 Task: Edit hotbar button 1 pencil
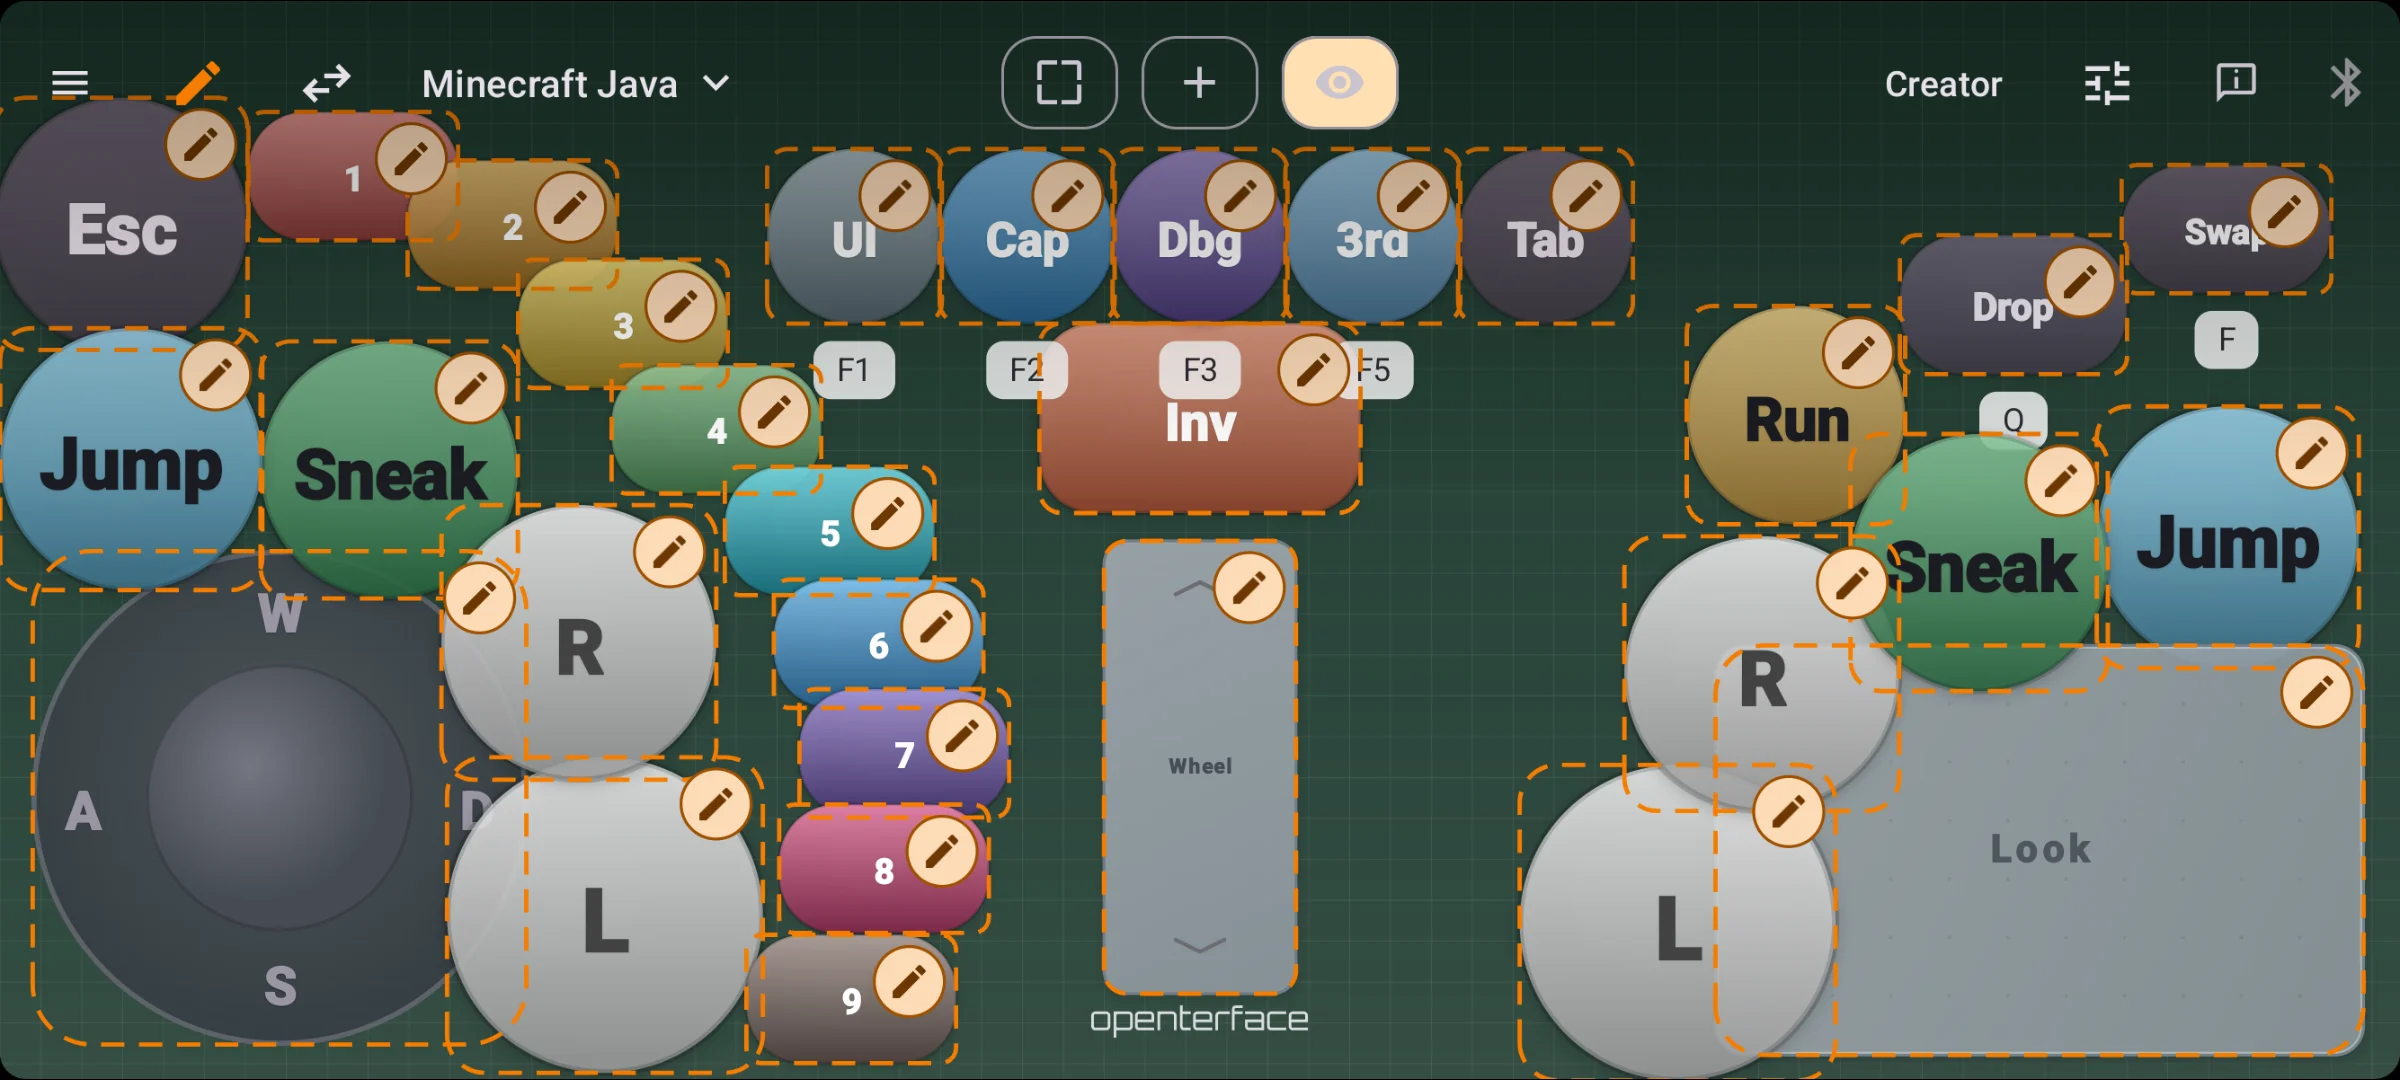[x=411, y=159]
